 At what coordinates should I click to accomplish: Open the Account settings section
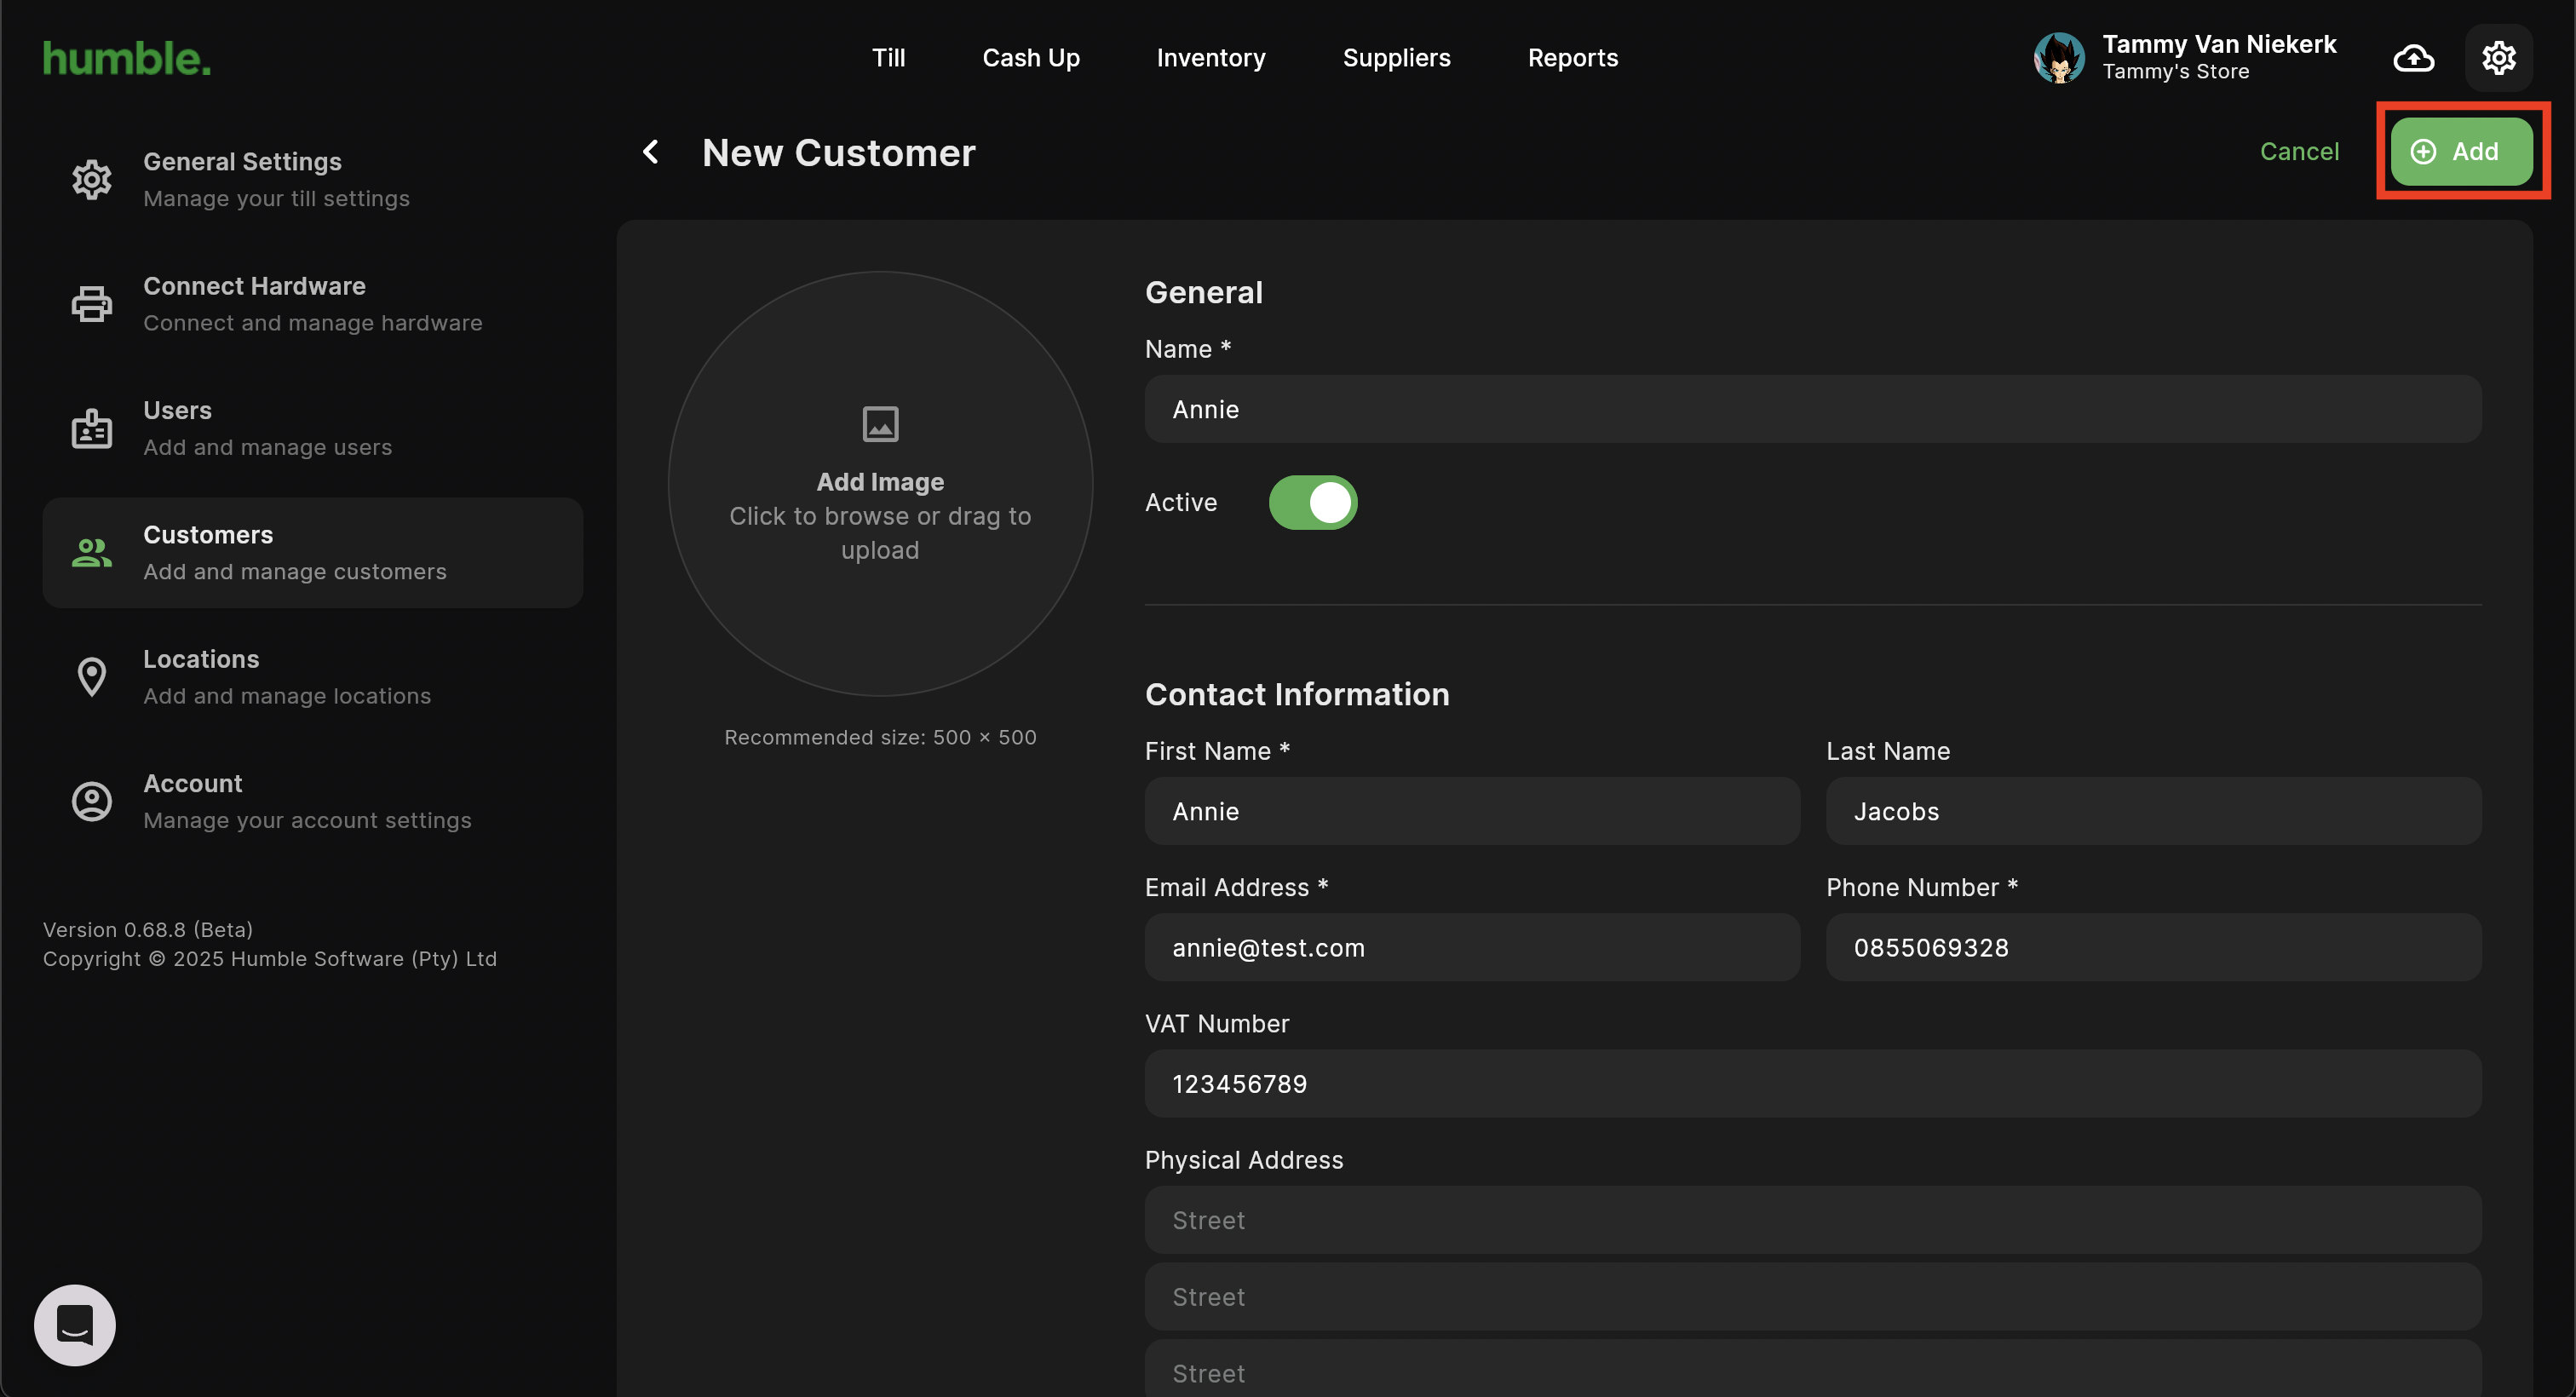(x=313, y=802)
